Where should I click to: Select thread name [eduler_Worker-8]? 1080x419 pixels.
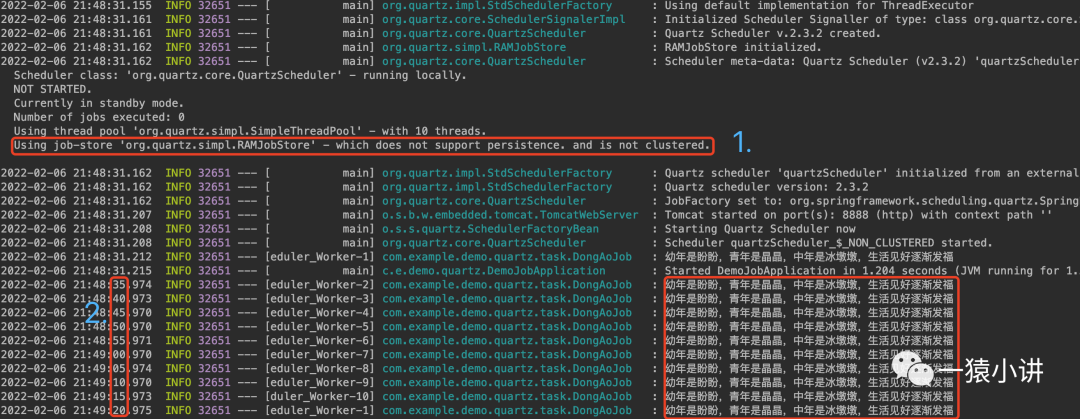320,369
